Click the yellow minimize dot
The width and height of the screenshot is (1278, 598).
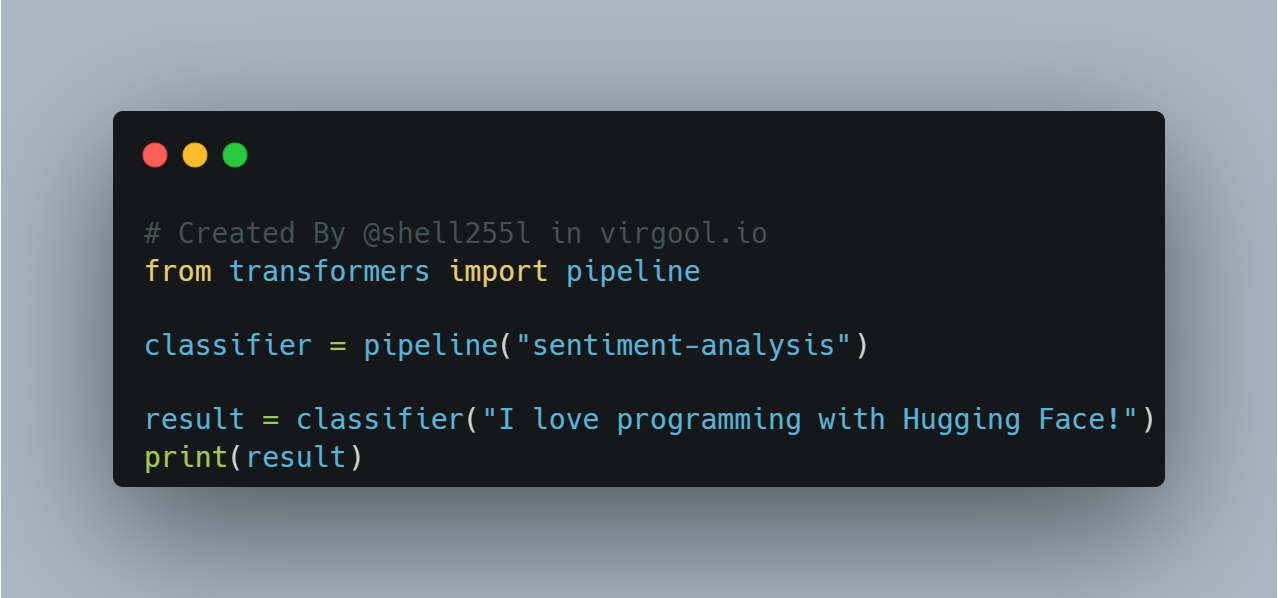[x=195, y=155]
